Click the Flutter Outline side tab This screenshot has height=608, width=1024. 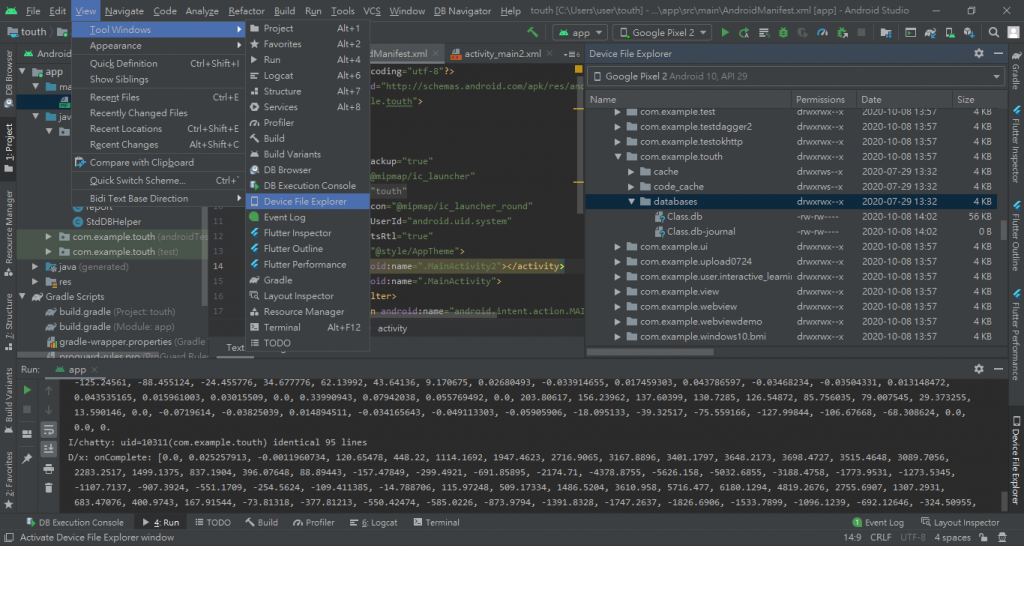click(1016, 236)
